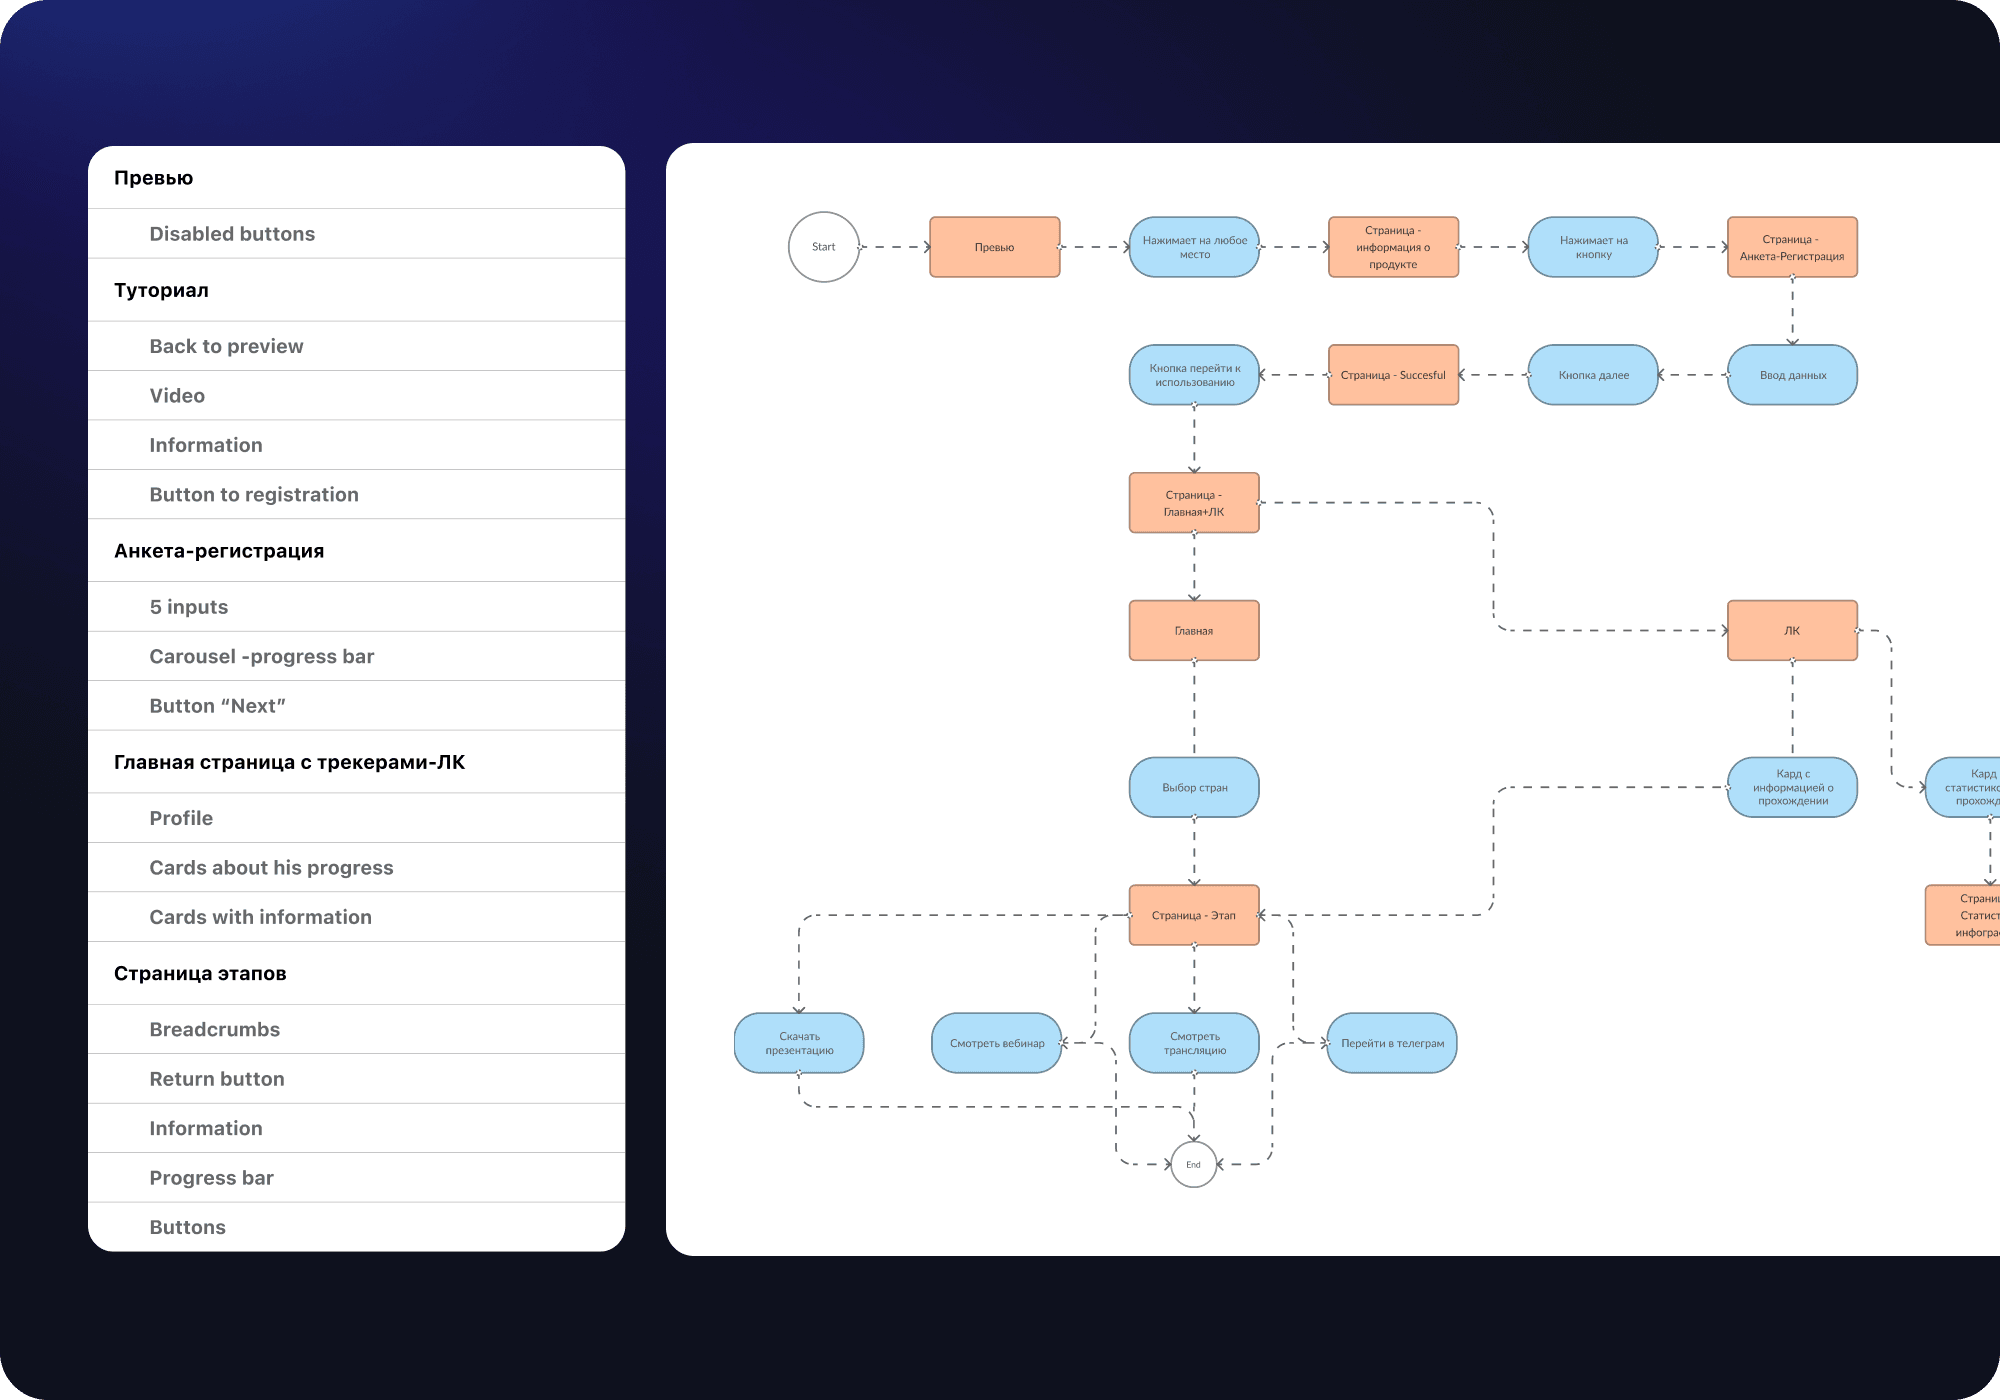
Task: Click the Скачать презентацию node
Action: coord(799,1043)
